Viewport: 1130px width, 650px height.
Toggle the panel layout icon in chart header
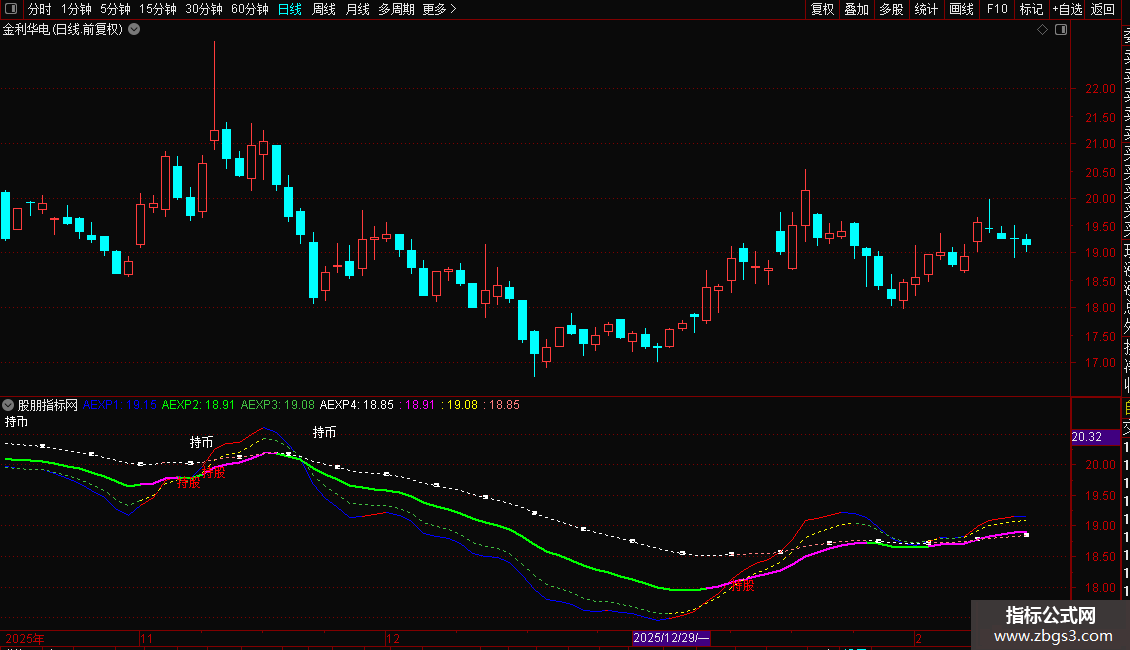1061,30
